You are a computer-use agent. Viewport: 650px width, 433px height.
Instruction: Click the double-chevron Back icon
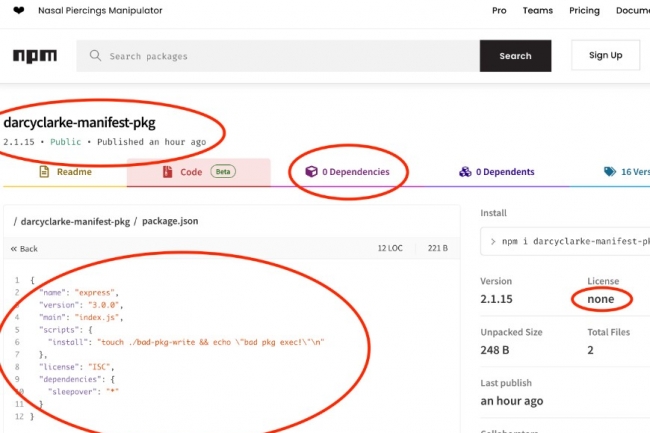pos(14,248)
